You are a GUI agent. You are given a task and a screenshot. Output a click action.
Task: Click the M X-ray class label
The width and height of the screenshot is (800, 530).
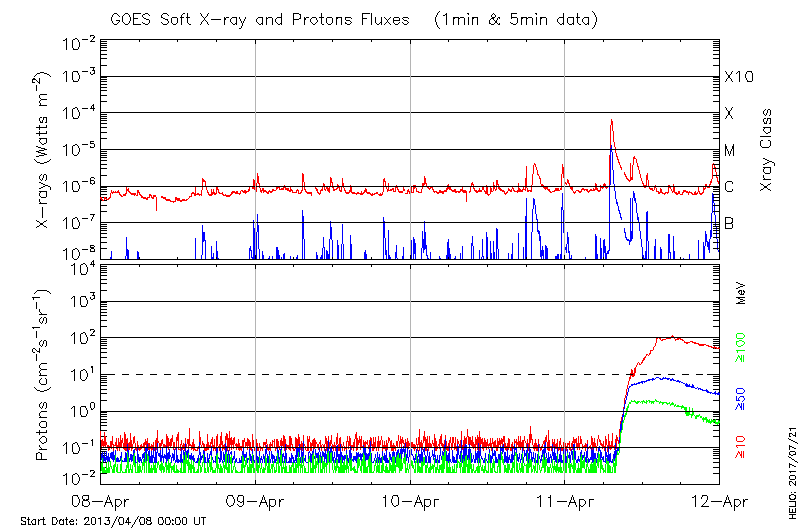(730, 151)
